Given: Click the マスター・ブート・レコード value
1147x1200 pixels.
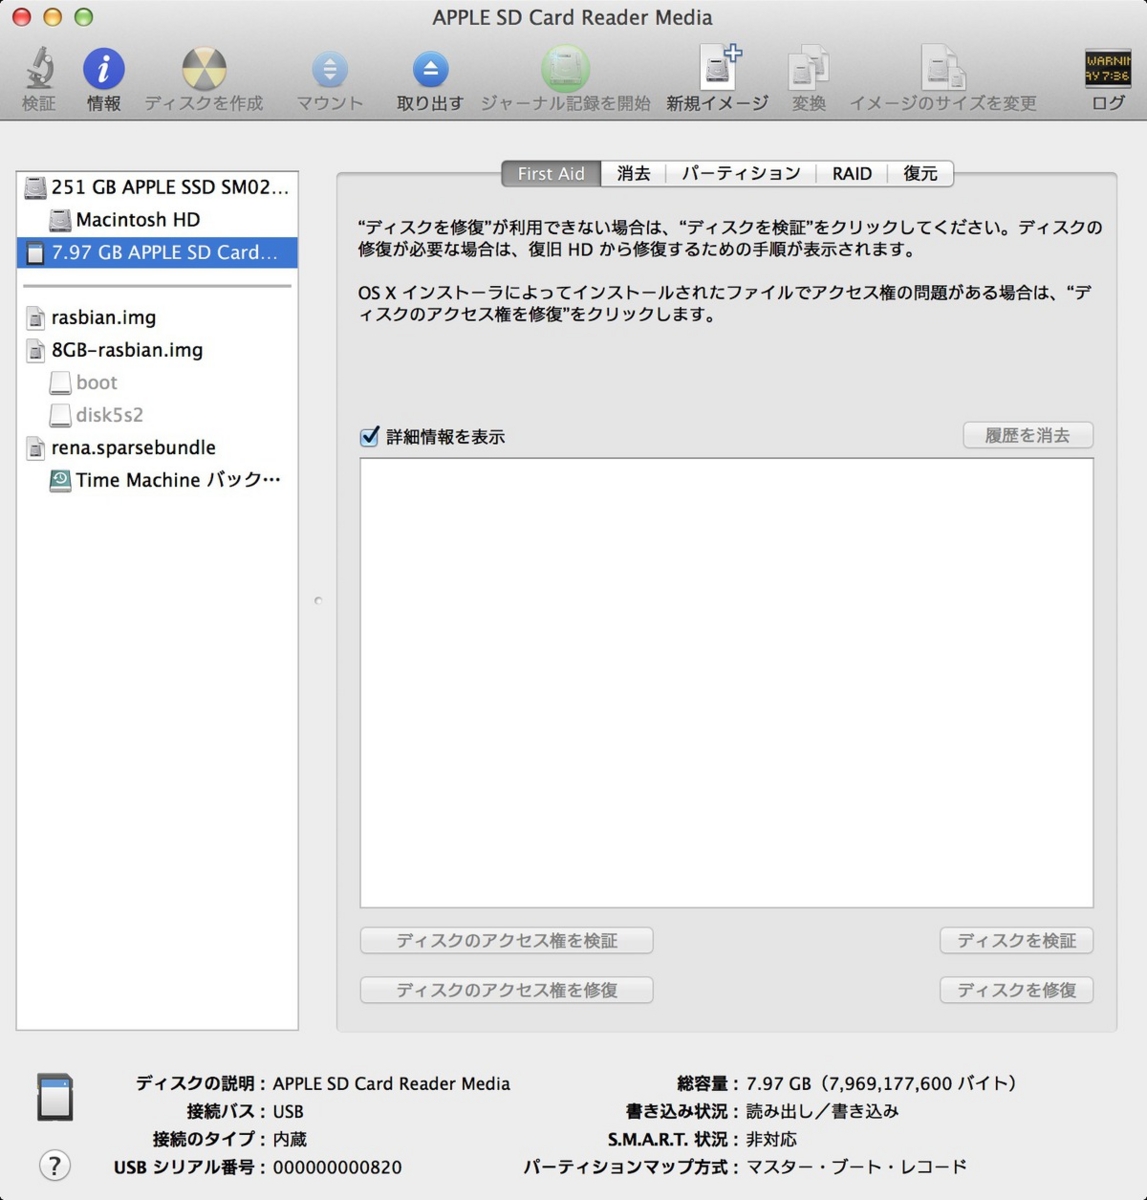Looking at the screenshot, I should (857, 1167).
